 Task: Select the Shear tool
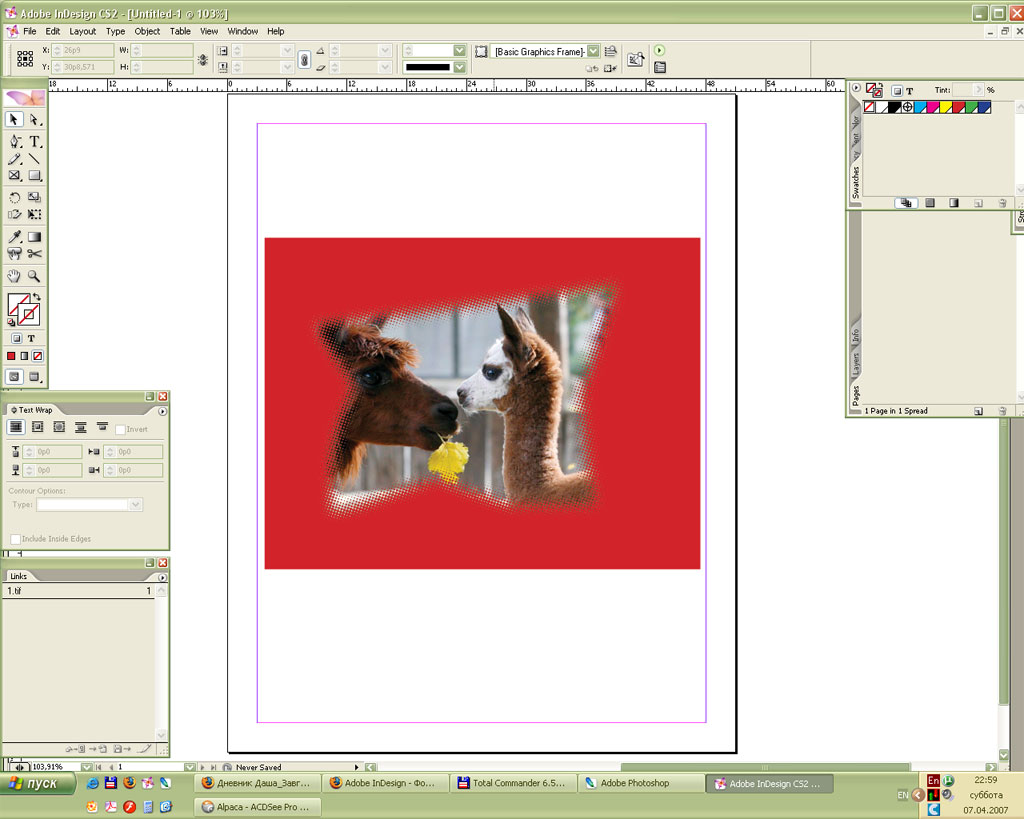pyautogui.click(x=14, y=214)
